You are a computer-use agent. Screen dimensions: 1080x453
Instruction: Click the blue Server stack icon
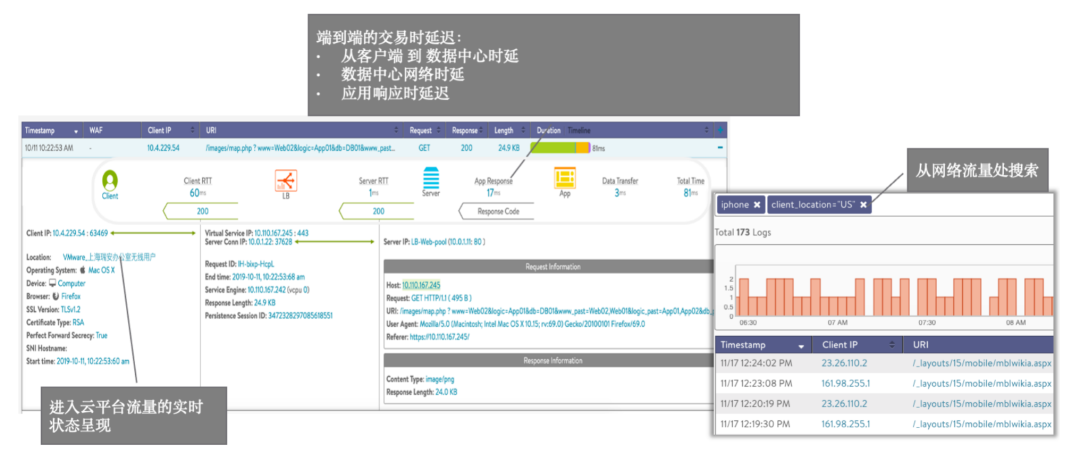(430, 178)
